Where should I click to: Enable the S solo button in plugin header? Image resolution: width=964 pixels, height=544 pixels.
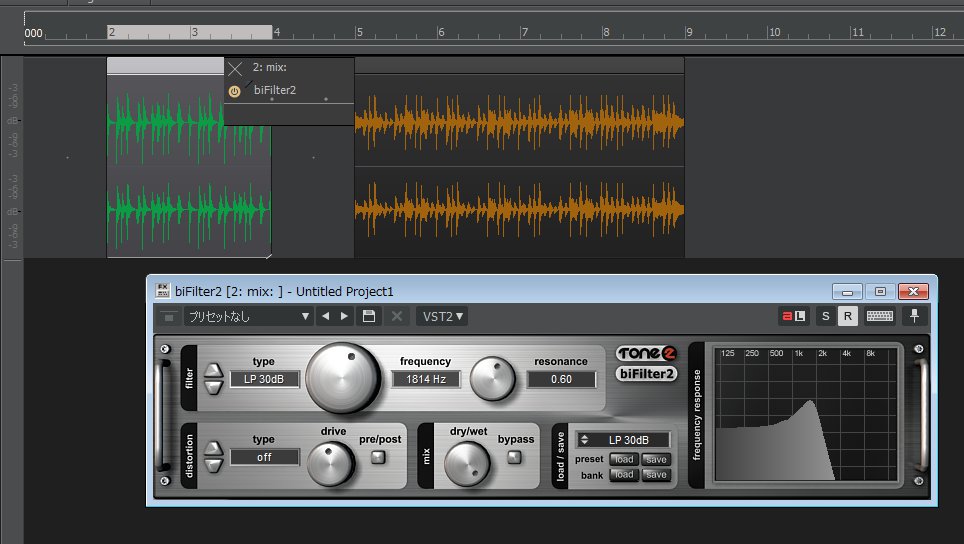(x=826, y=316)
